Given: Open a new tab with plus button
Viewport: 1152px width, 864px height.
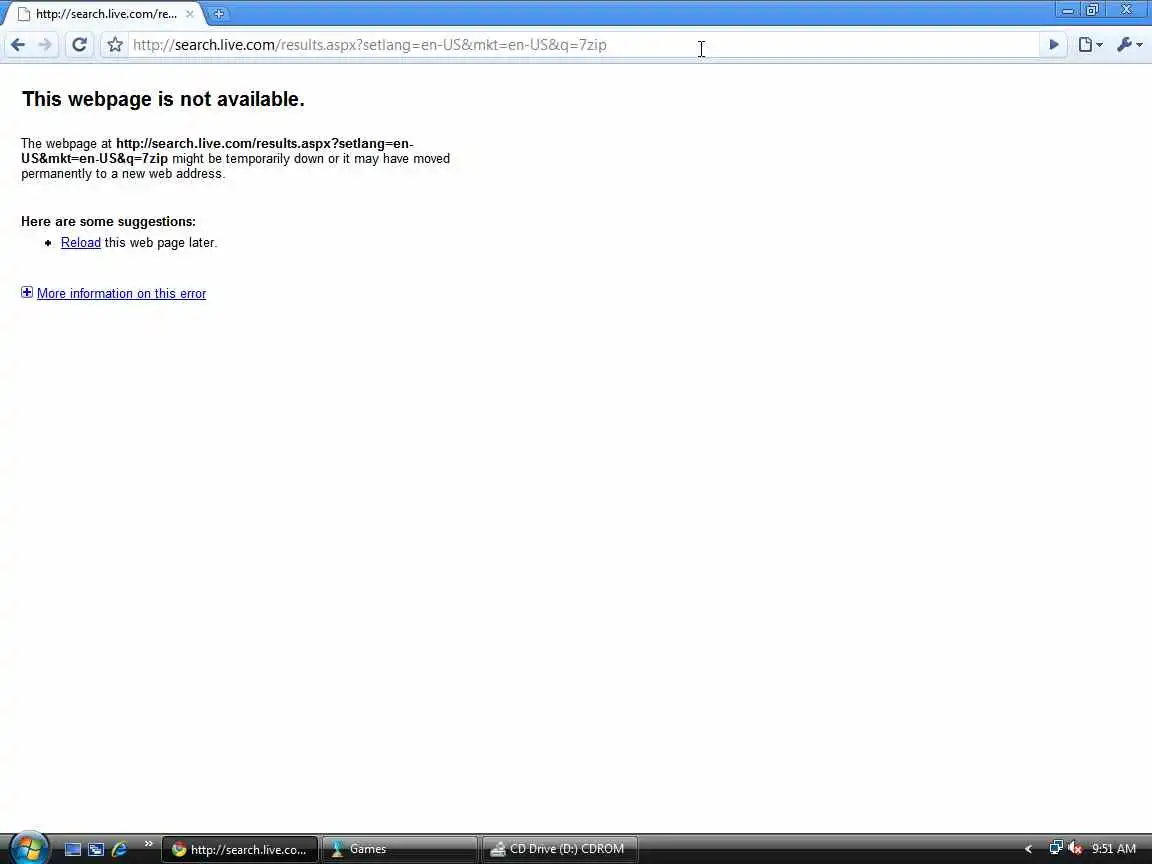Looking at the screenshot, I should coord(218,14).
